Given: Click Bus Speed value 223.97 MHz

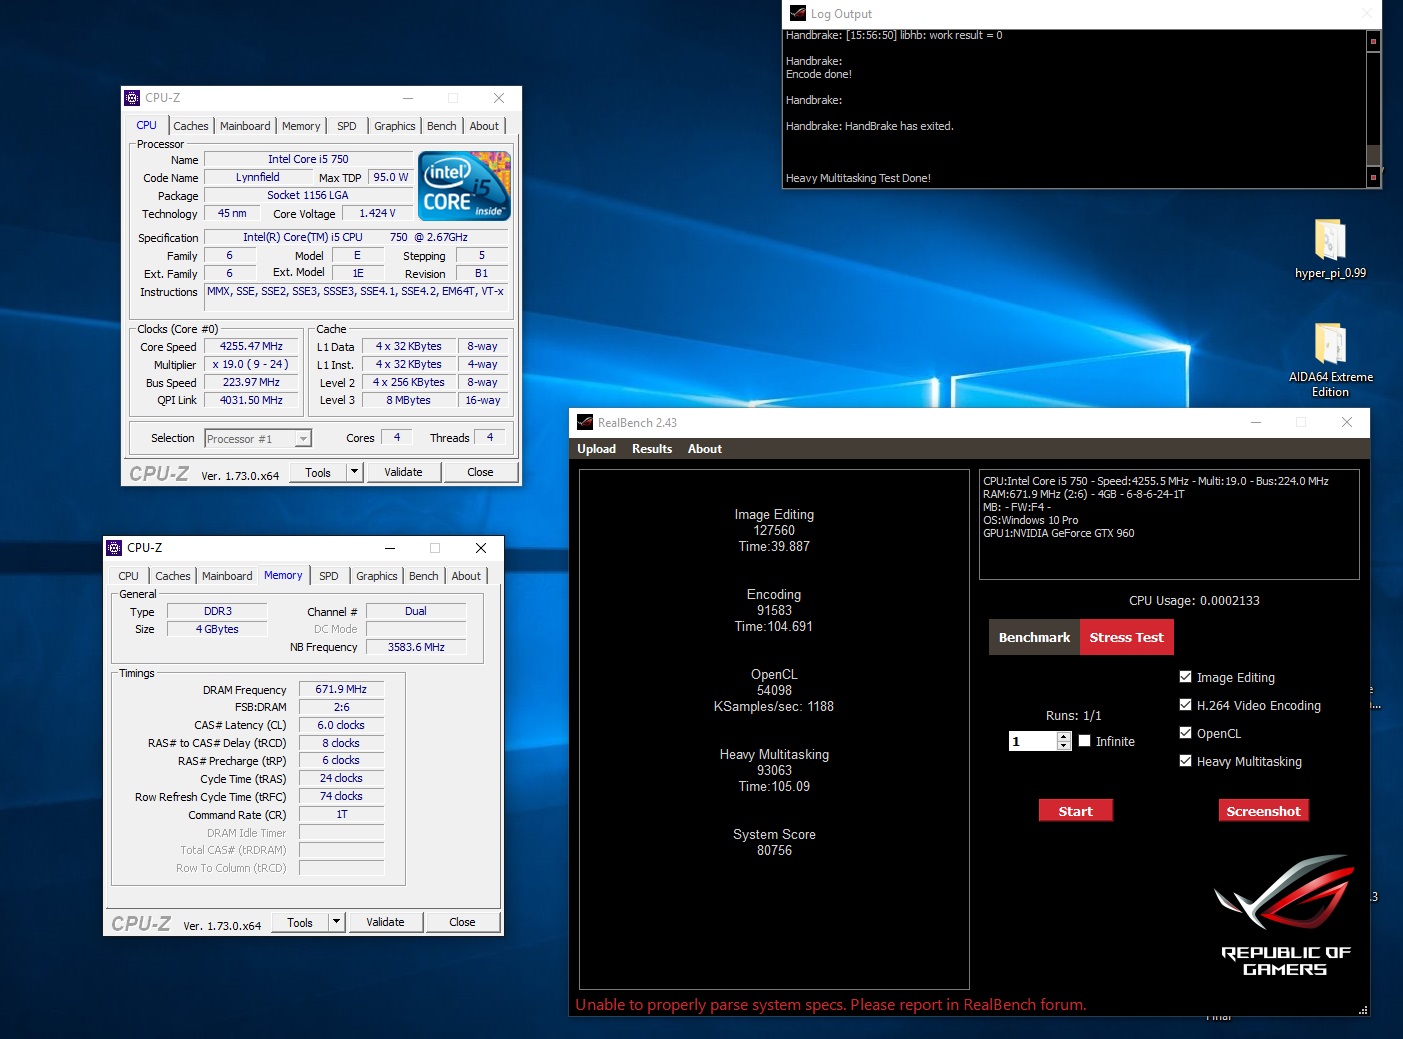Looking at the screenshot, I should tap(252, 382).
